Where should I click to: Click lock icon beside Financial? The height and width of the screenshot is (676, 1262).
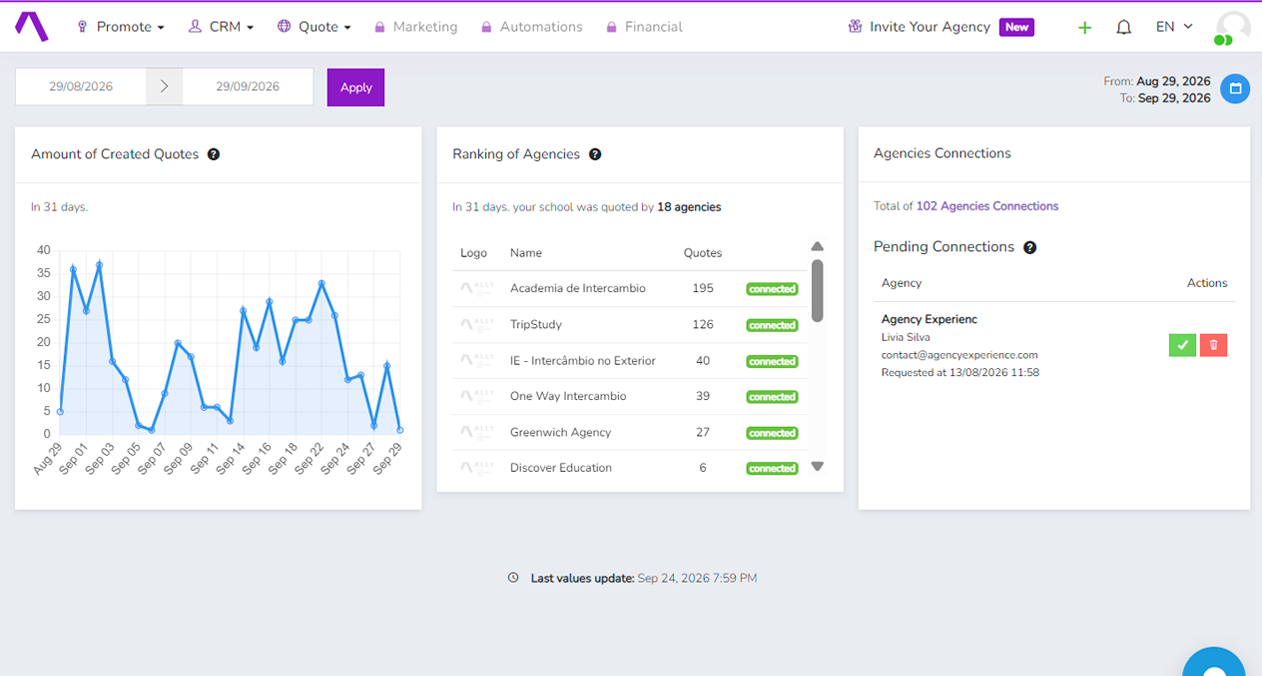click(x=611, y=28)
